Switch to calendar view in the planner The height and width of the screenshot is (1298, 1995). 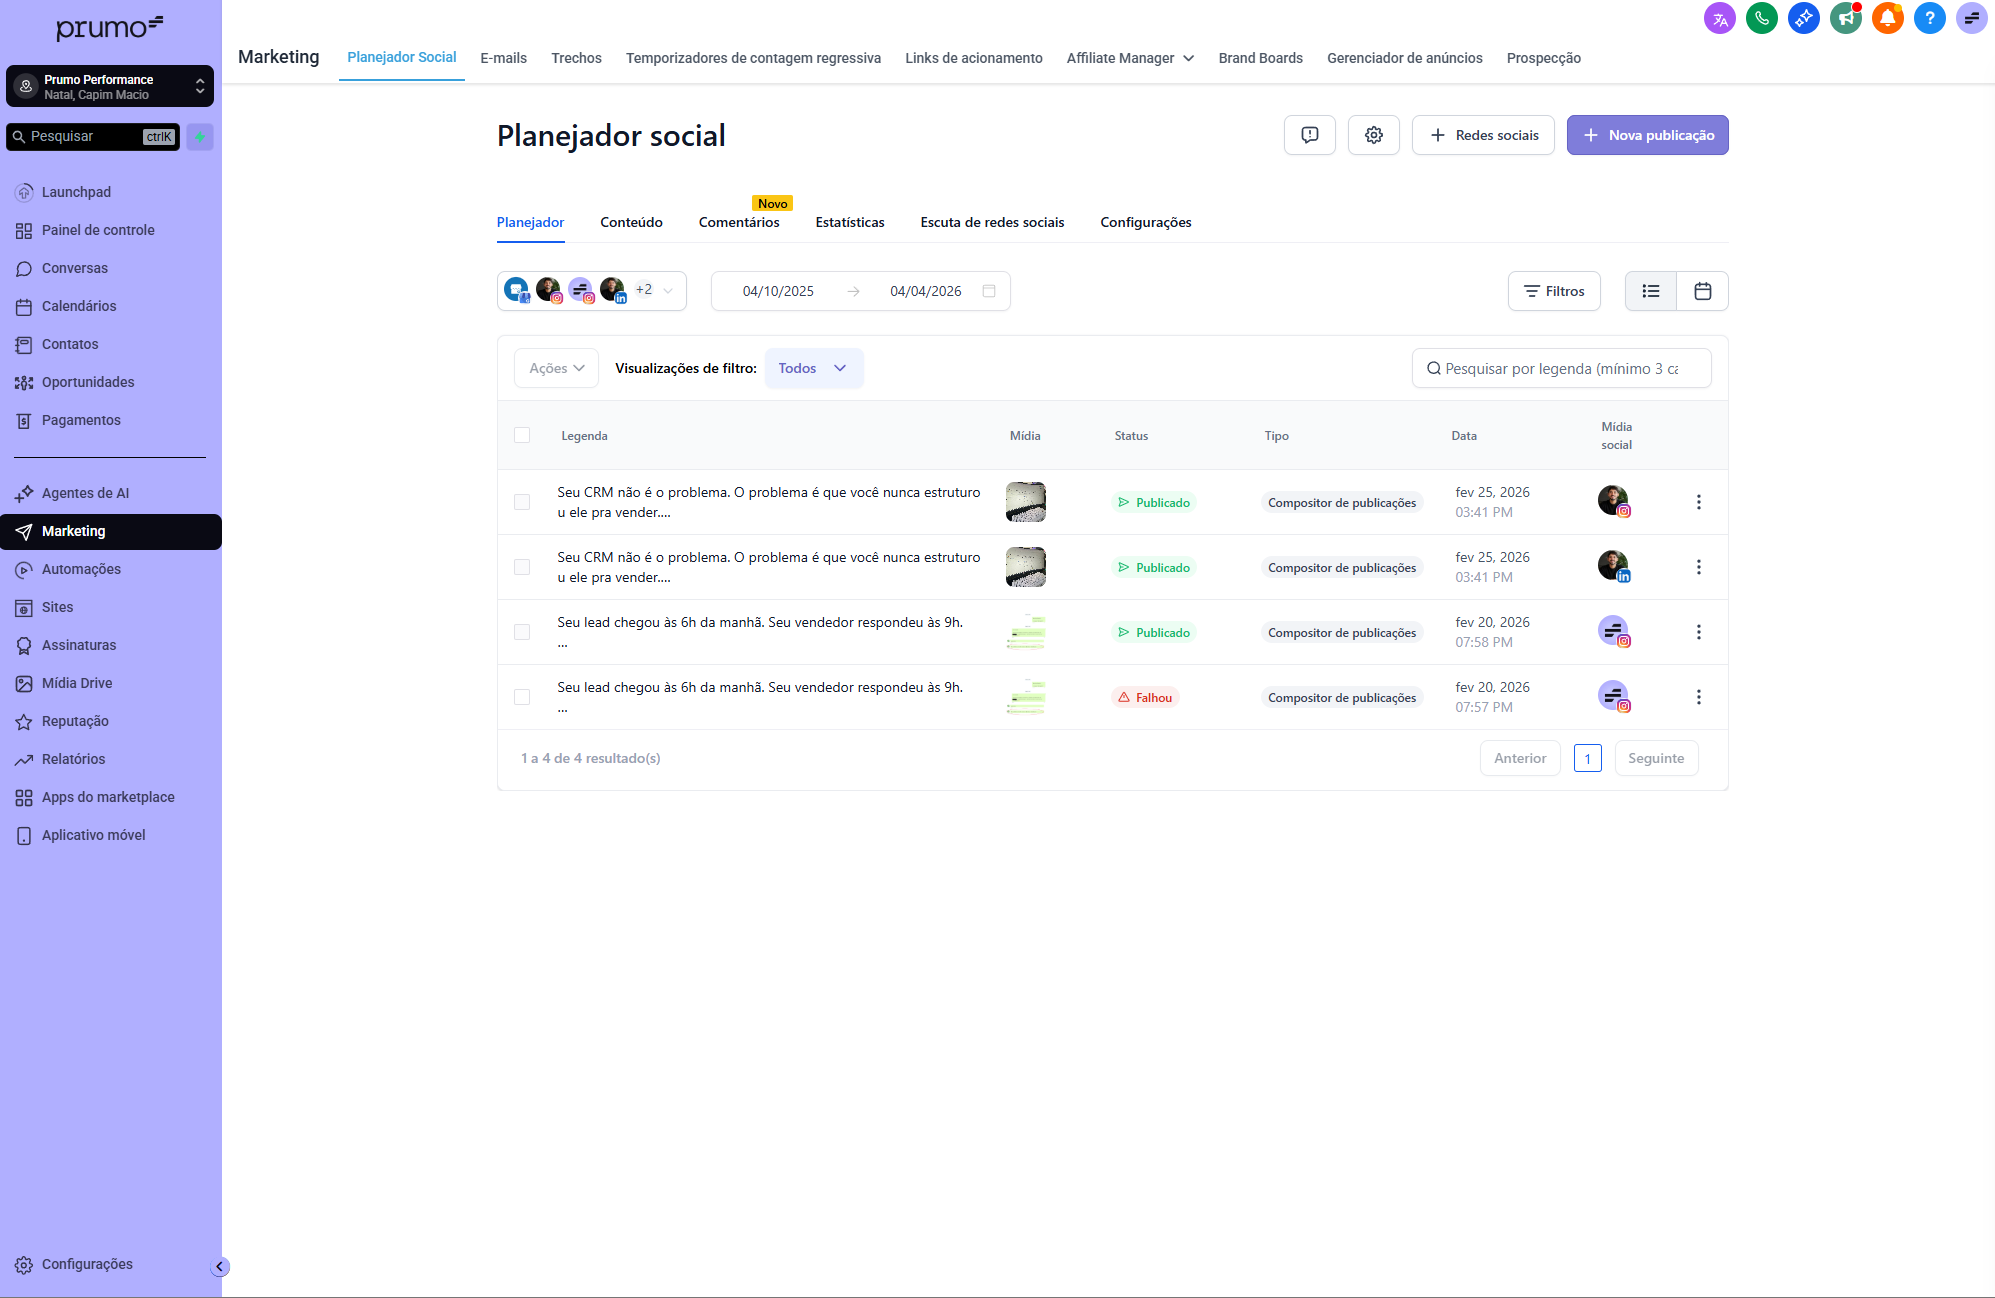coord(1702,291)
